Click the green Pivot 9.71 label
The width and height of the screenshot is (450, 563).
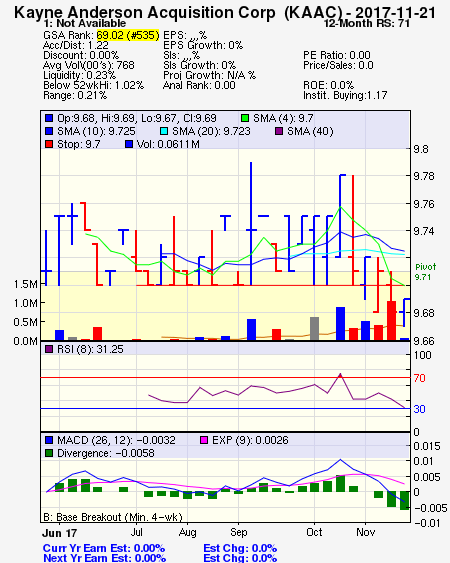(x=426, y=272)
